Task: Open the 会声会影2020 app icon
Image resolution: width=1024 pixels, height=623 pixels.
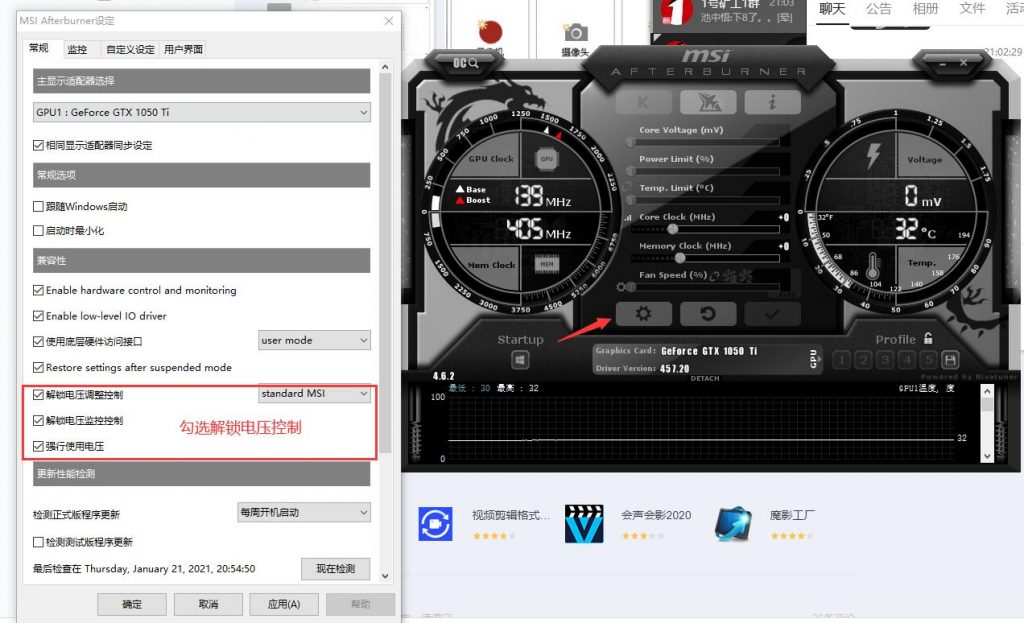Action: pos(584,523)
